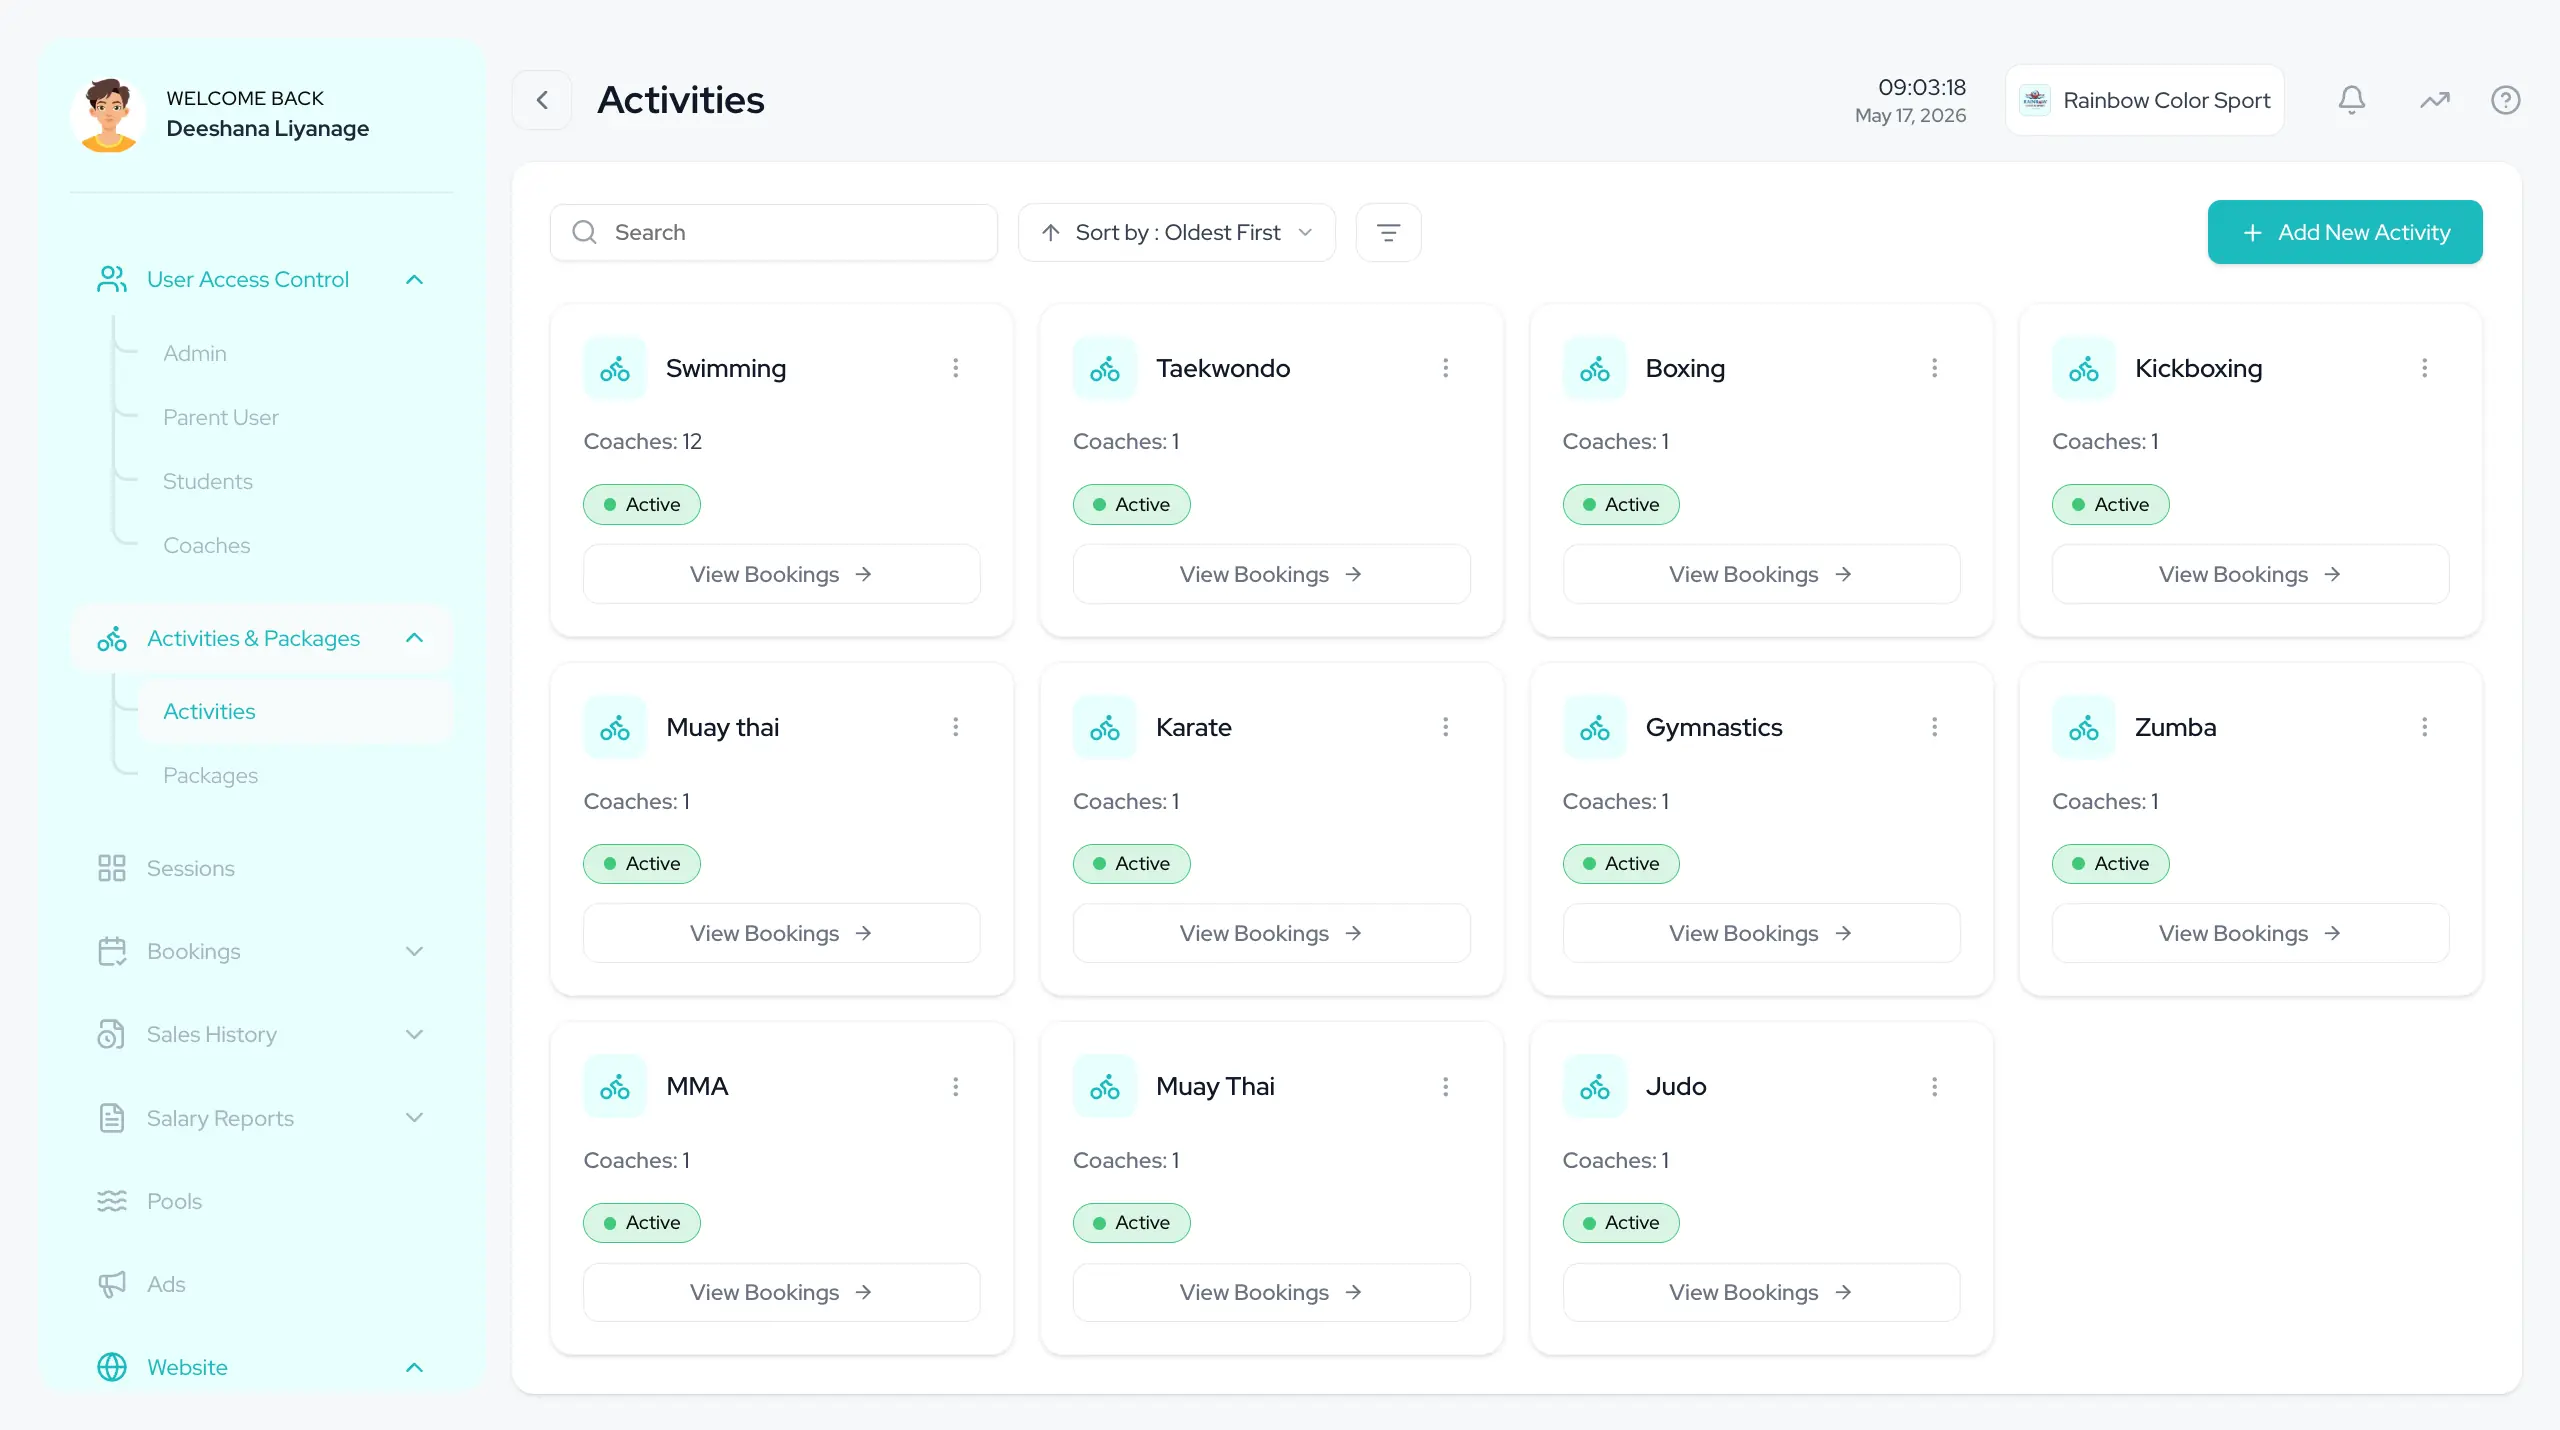Image resolution: width=2560 pixels, height=1430 pixels.
Task: Click the Zumba activity bike icon
Action: point(2084,728)
